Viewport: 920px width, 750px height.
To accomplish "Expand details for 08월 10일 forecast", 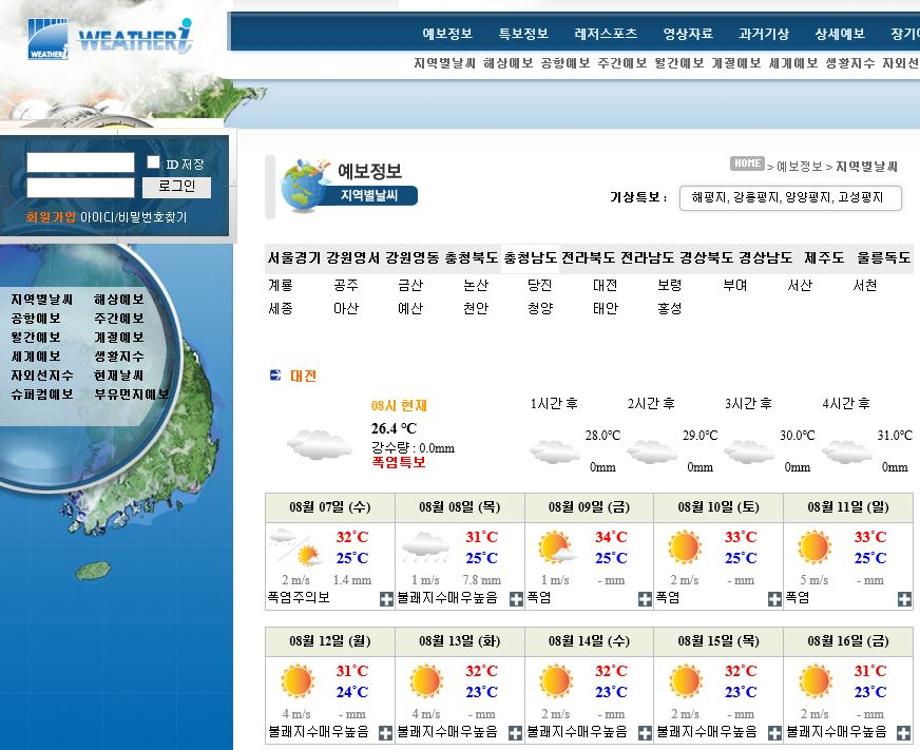I will tap(774, 599).
